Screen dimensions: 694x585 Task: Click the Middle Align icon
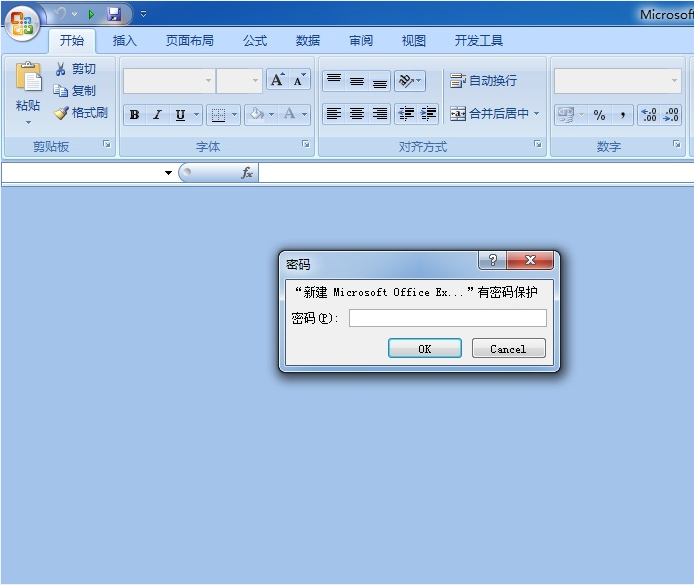pyautogui.click(x=357, y=81)
